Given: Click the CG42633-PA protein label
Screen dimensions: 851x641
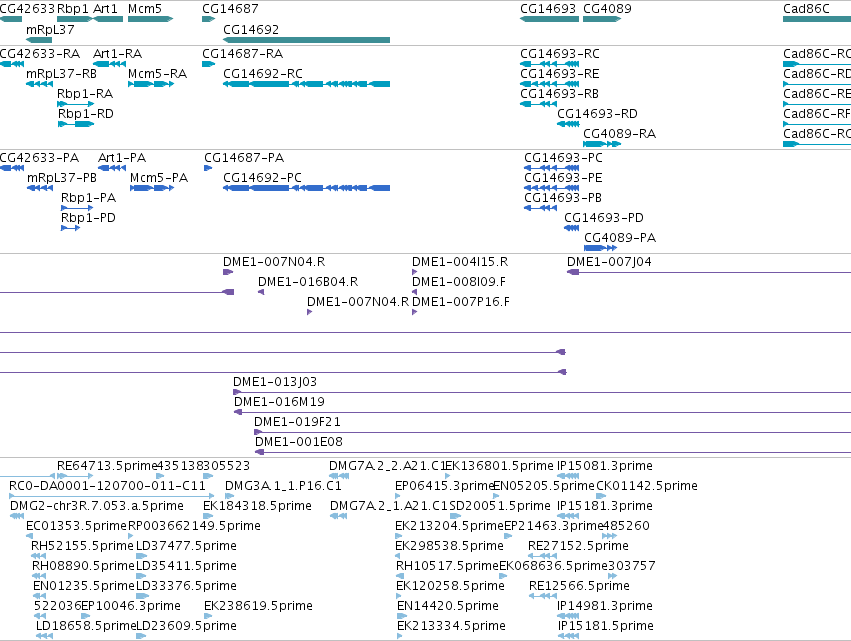Looking at the screenshot, I should [40, 158].
